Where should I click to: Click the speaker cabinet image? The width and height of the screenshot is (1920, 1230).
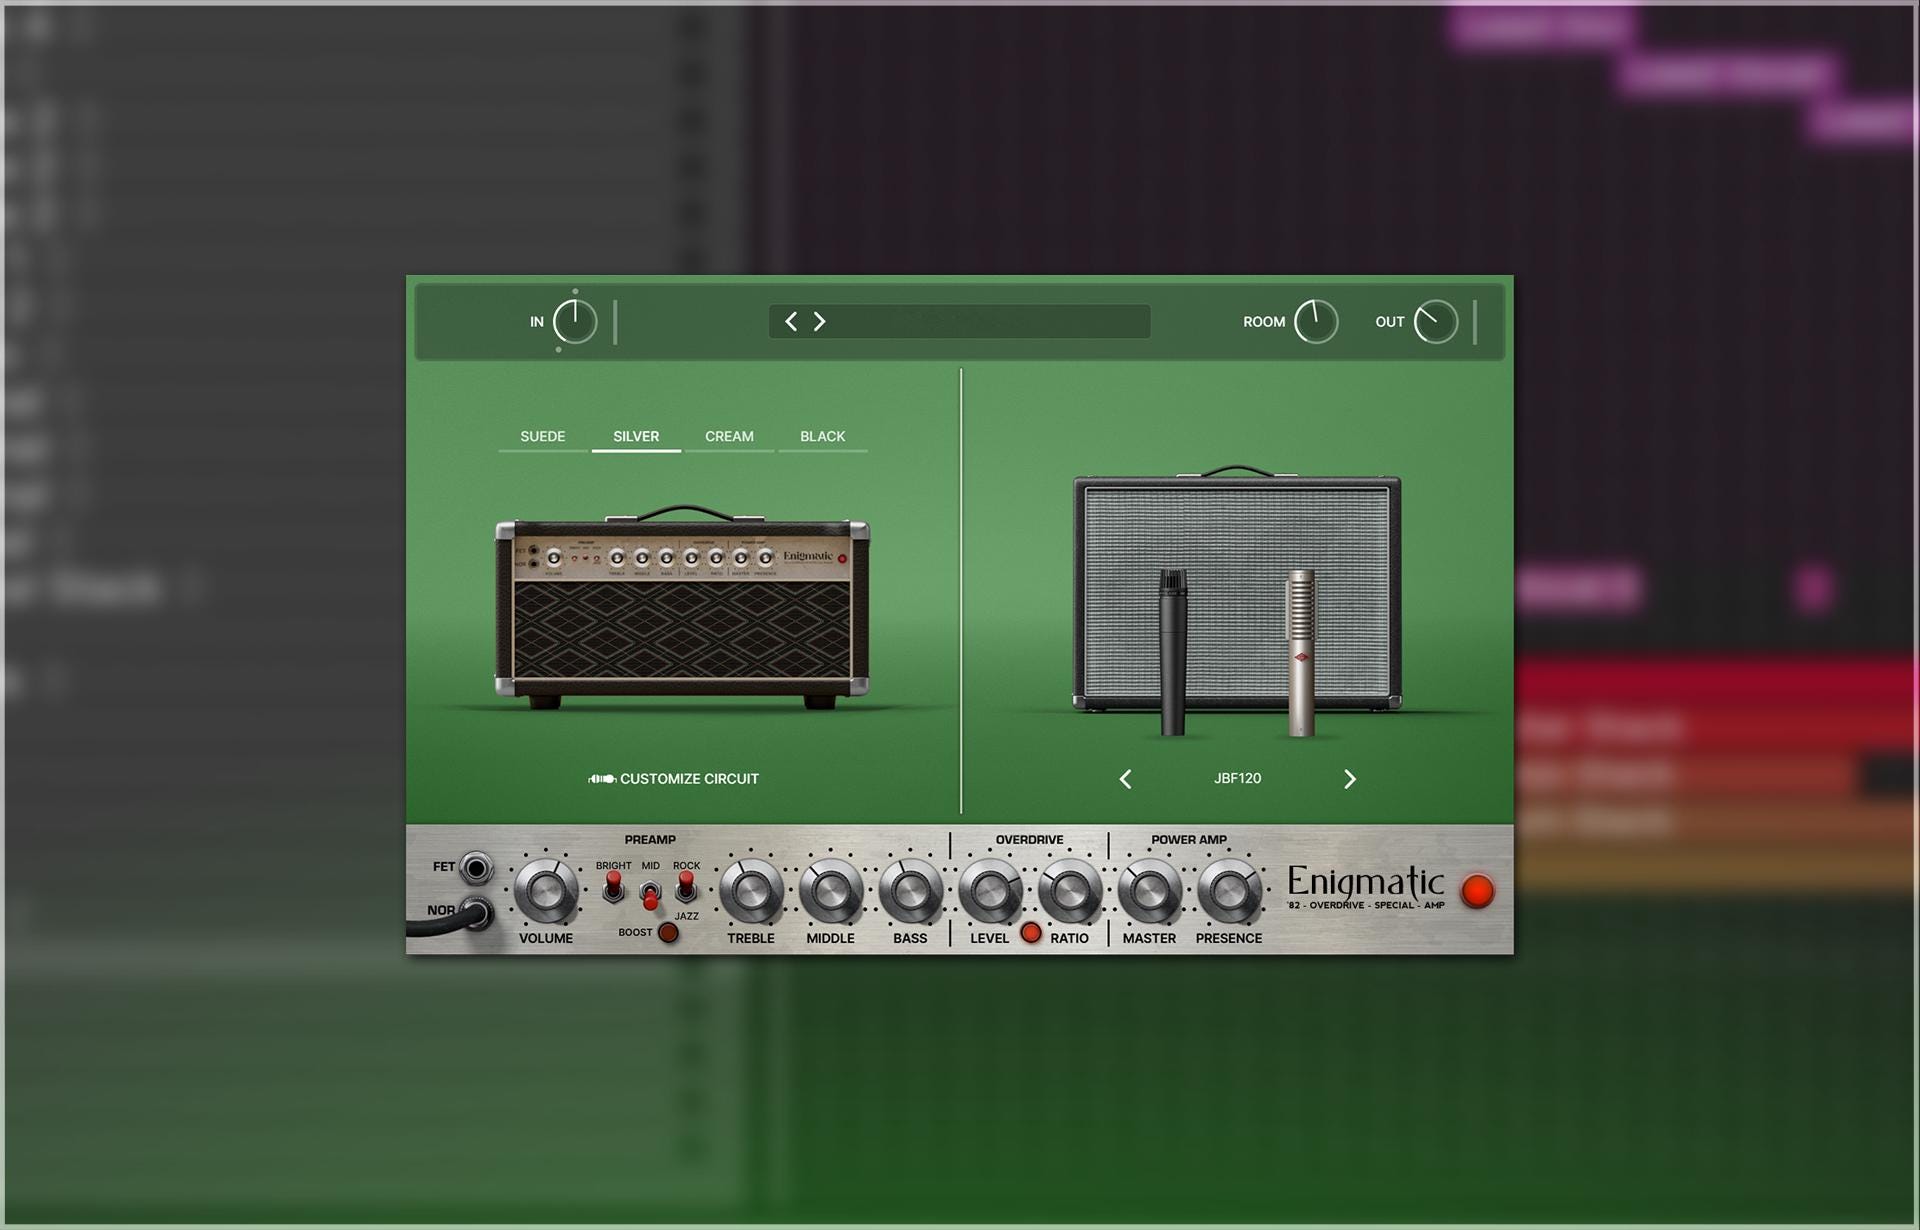point(1237,590)
